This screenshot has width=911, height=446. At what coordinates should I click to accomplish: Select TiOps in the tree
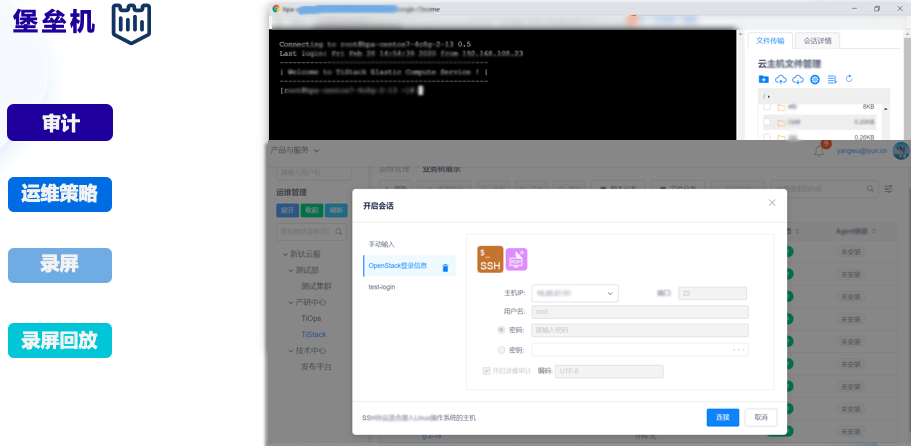pyautogui.click(x=311, y=318)
